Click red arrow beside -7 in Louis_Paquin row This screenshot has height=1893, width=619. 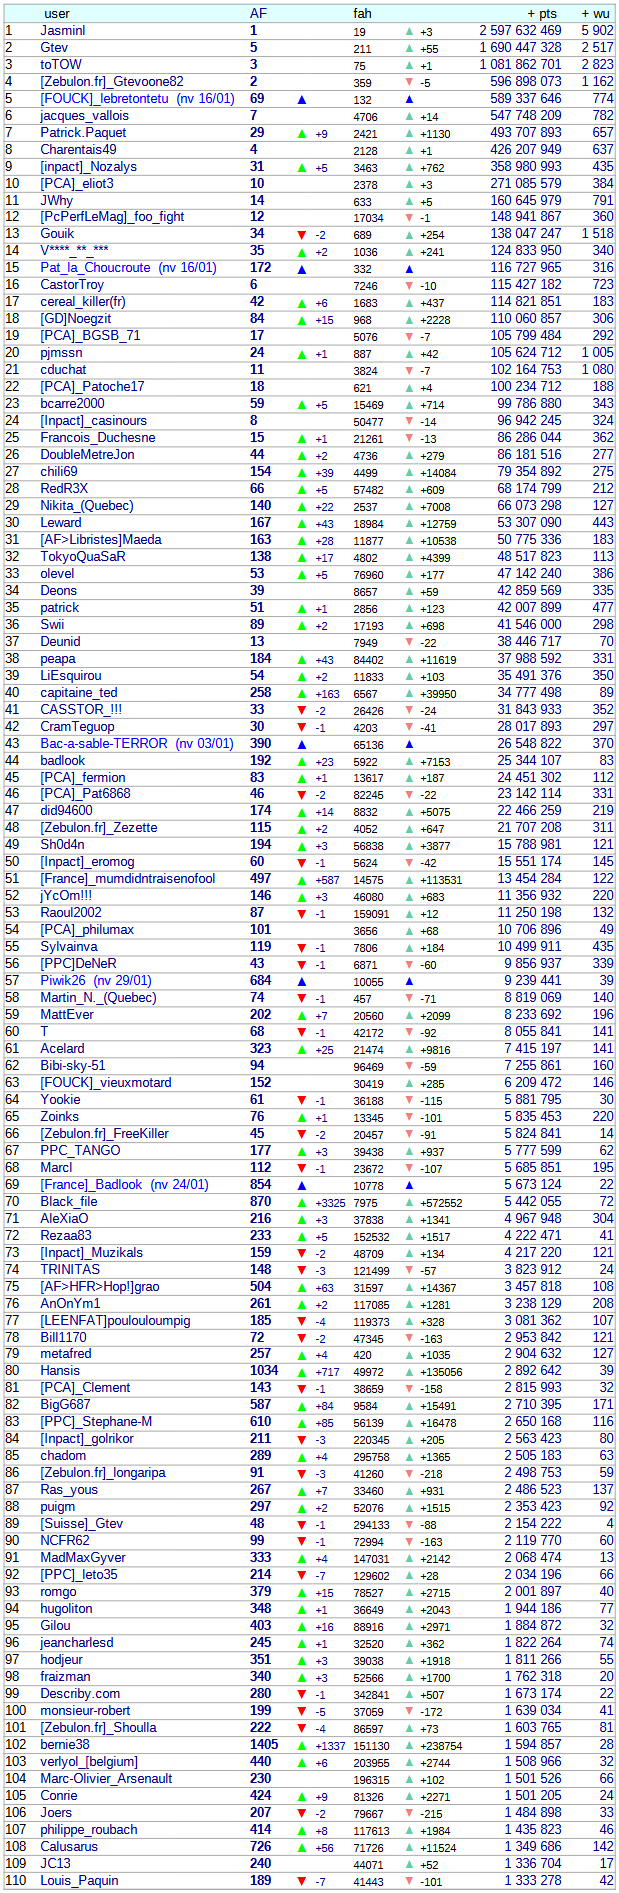pos(302,1880)
